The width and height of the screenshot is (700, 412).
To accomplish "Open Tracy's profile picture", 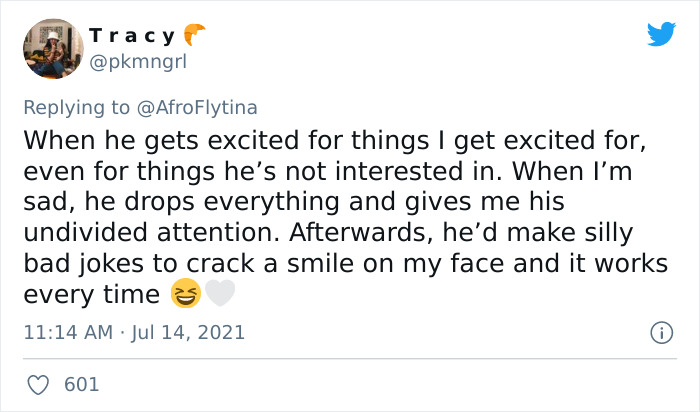I will (x=52, y=48).
